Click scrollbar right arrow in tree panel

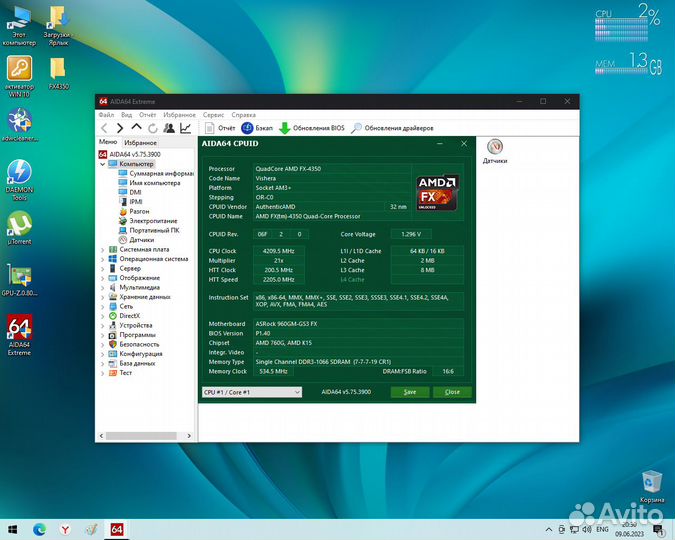tap(189, 436)
